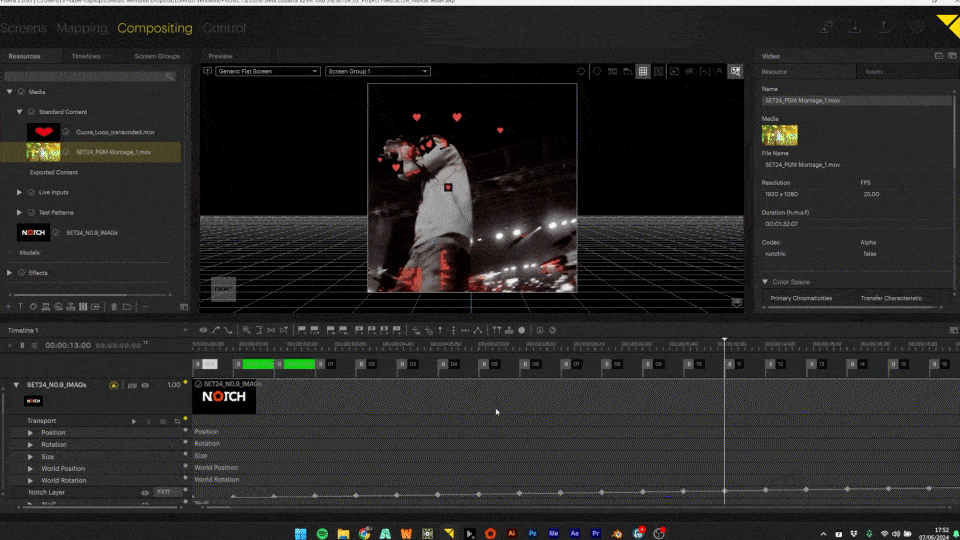Viewport: 960px width, 540px height.
Task: Toggle the highlighted preview icon at far right
Action: coord(735,72)
